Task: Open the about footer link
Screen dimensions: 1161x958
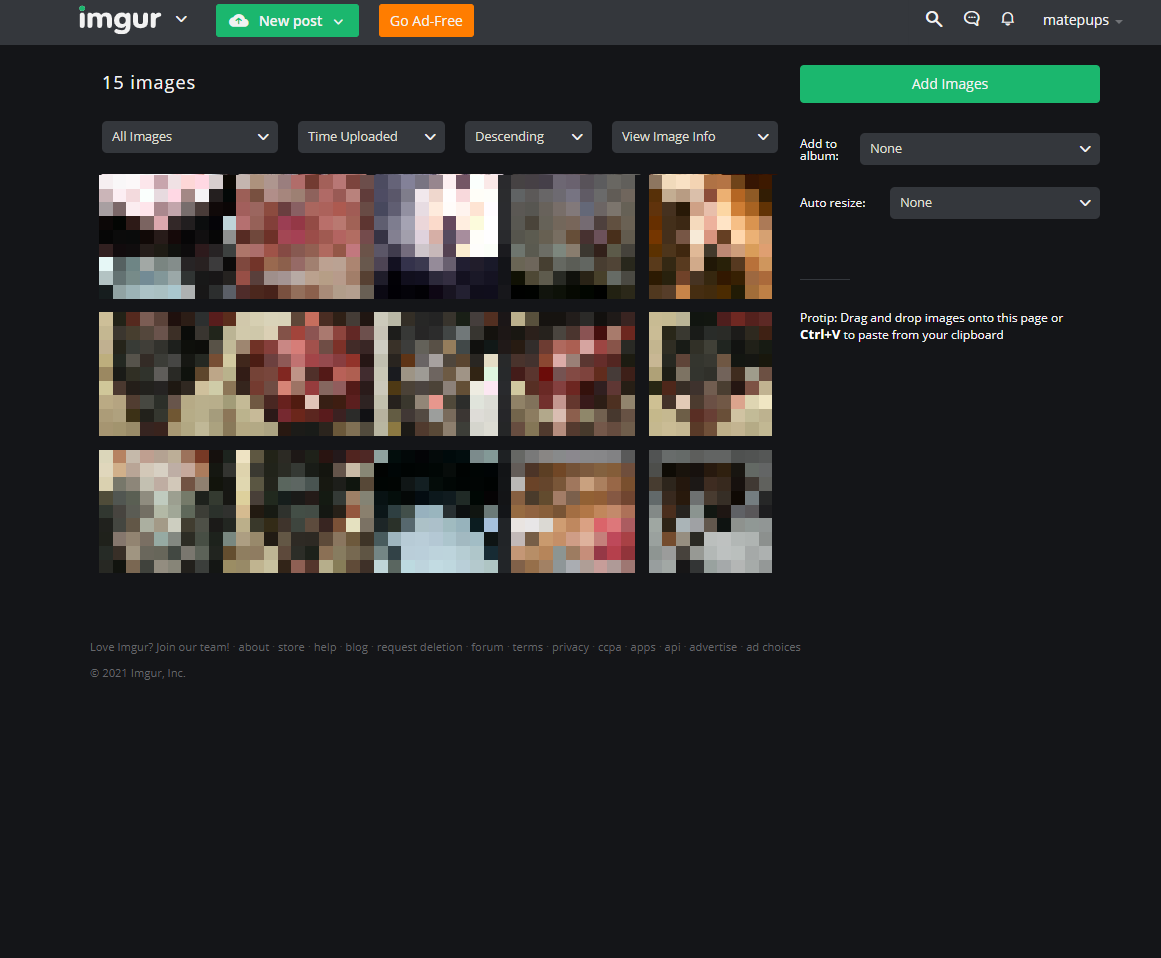Action: point(254,647)
